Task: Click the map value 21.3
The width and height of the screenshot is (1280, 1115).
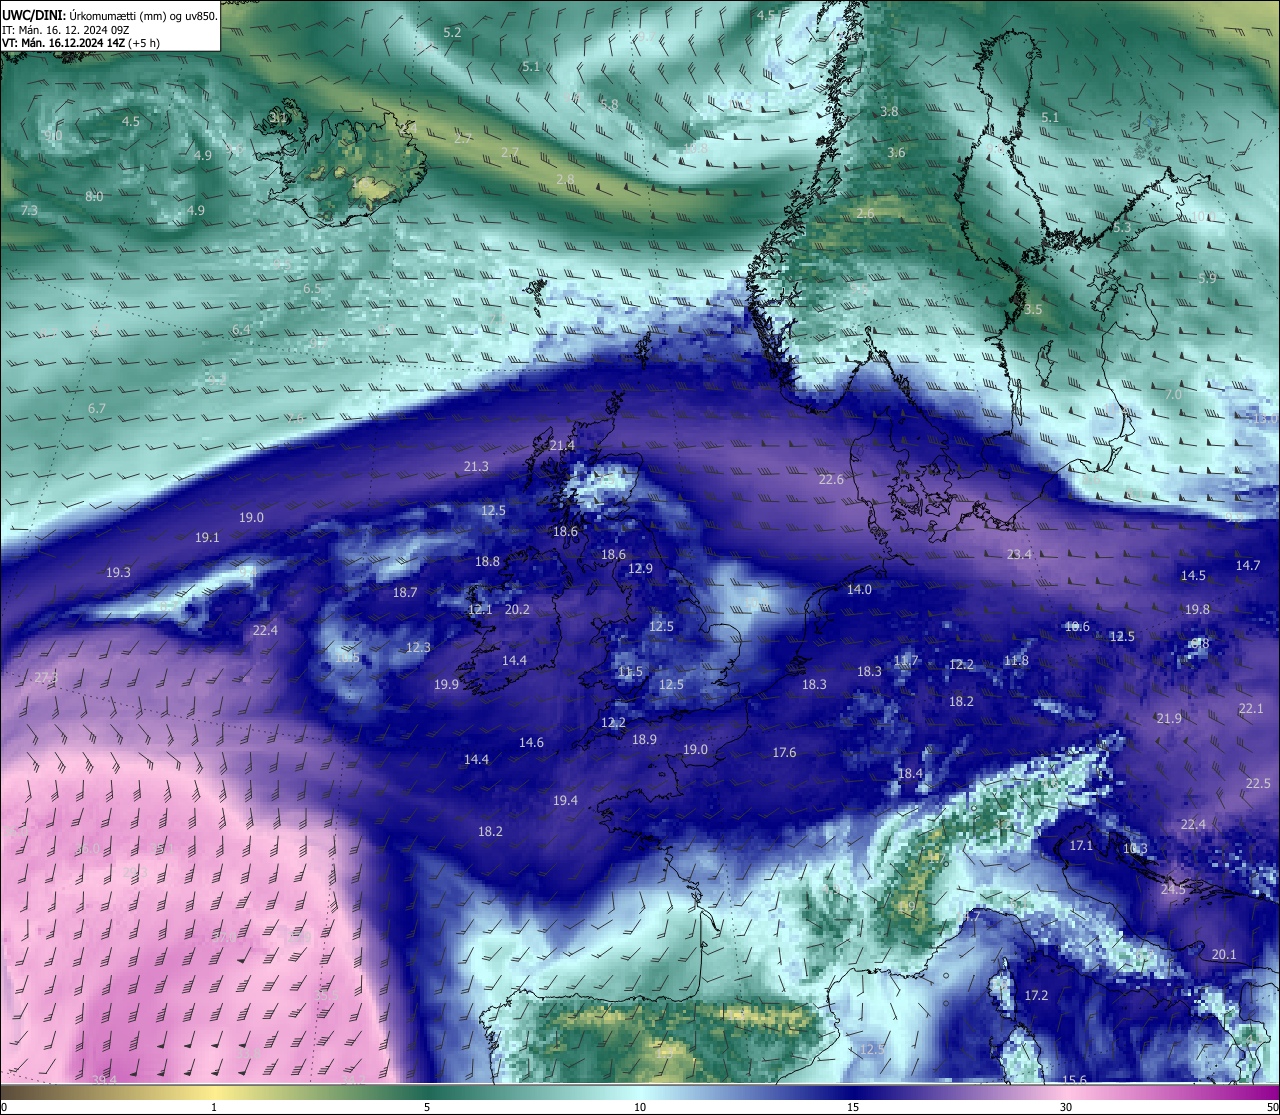Action: pos(476,467)
